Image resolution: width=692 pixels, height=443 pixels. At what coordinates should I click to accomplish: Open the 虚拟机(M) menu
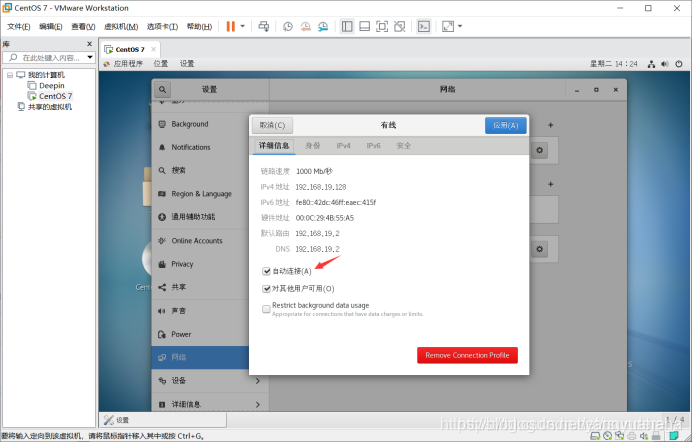pos(121,27)
